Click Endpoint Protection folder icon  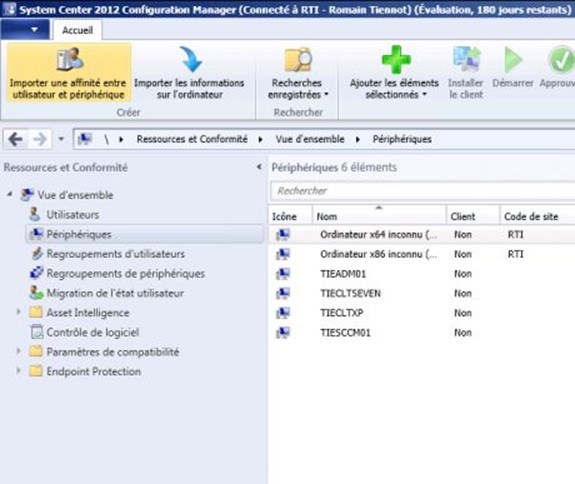(36, 371)
